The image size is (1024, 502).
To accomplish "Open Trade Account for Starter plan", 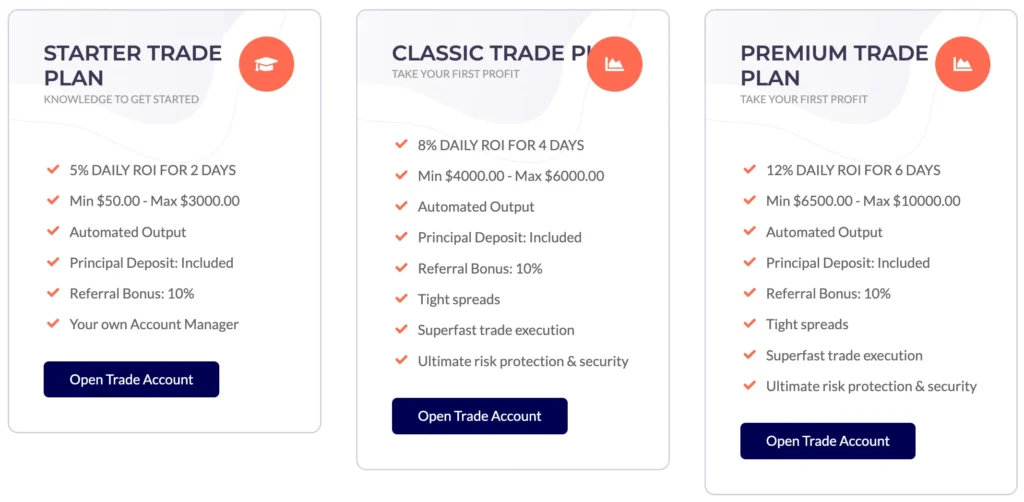I will tap(131, 380).
